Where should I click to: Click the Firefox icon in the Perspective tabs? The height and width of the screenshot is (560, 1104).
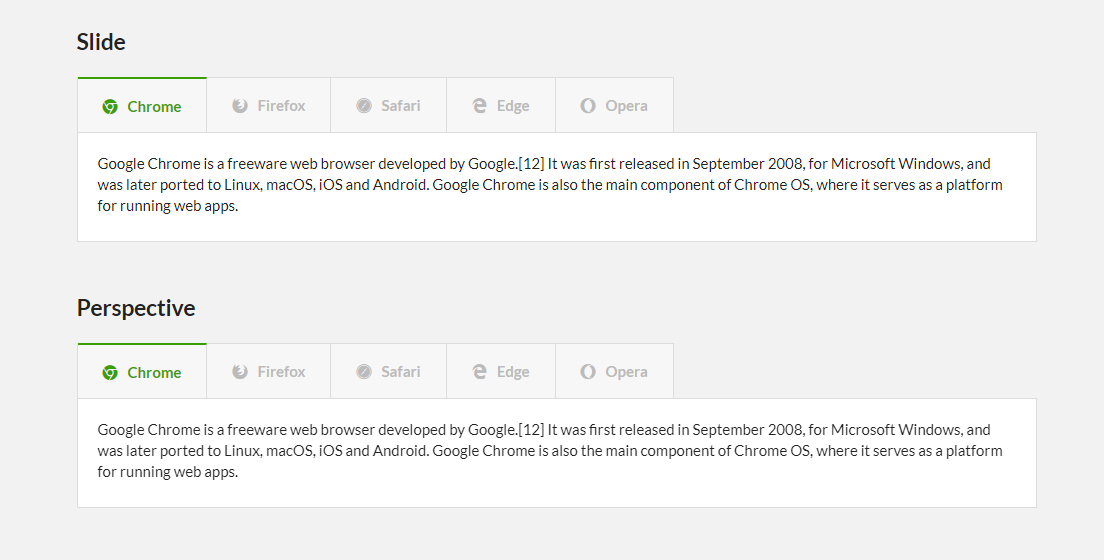[240, 372]
